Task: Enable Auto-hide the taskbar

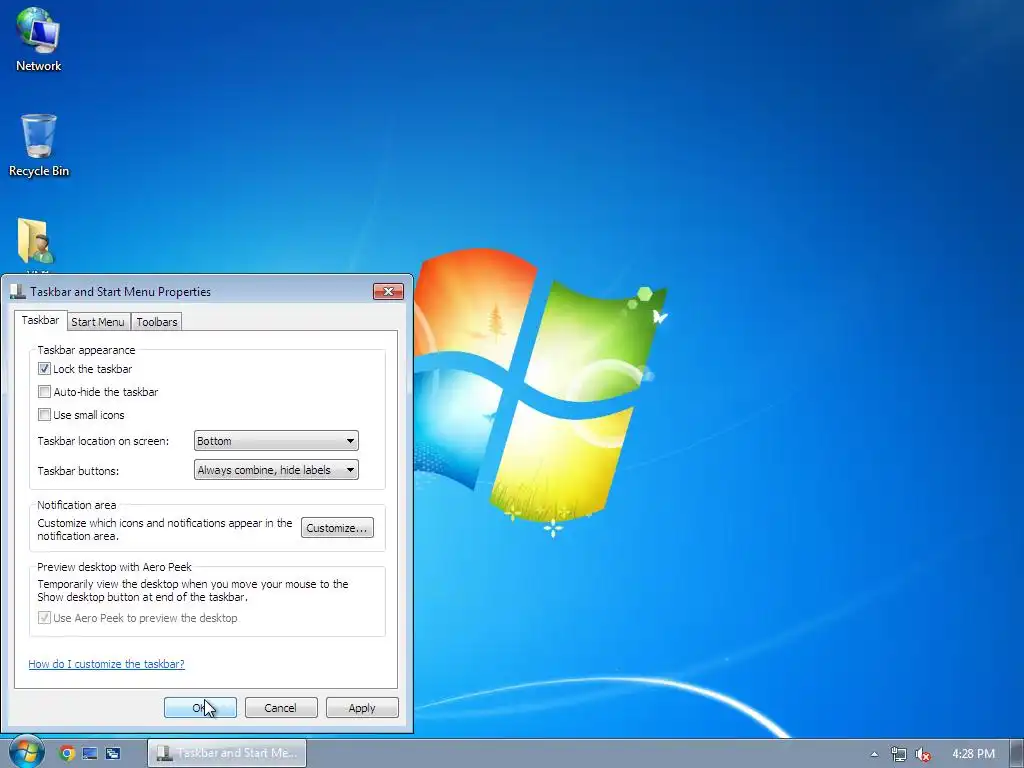Action: [x=44, y=392]
